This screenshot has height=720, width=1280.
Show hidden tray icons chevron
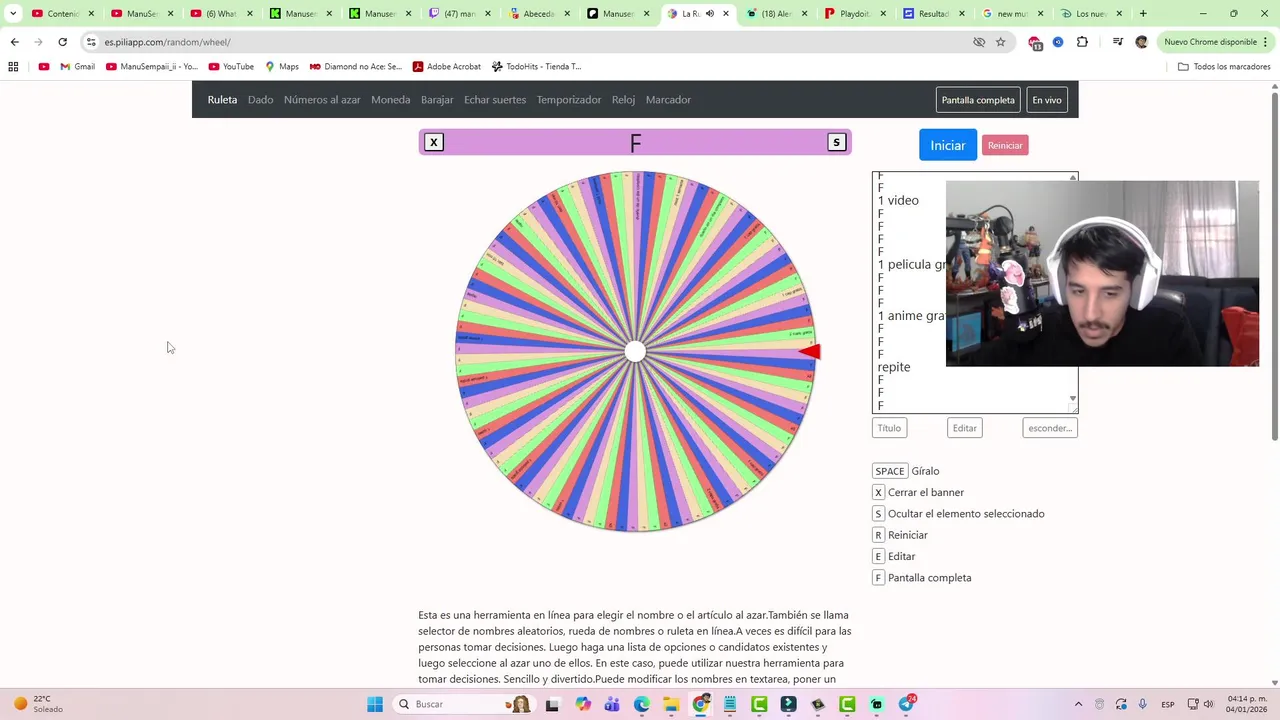(x=1078, y=704)
